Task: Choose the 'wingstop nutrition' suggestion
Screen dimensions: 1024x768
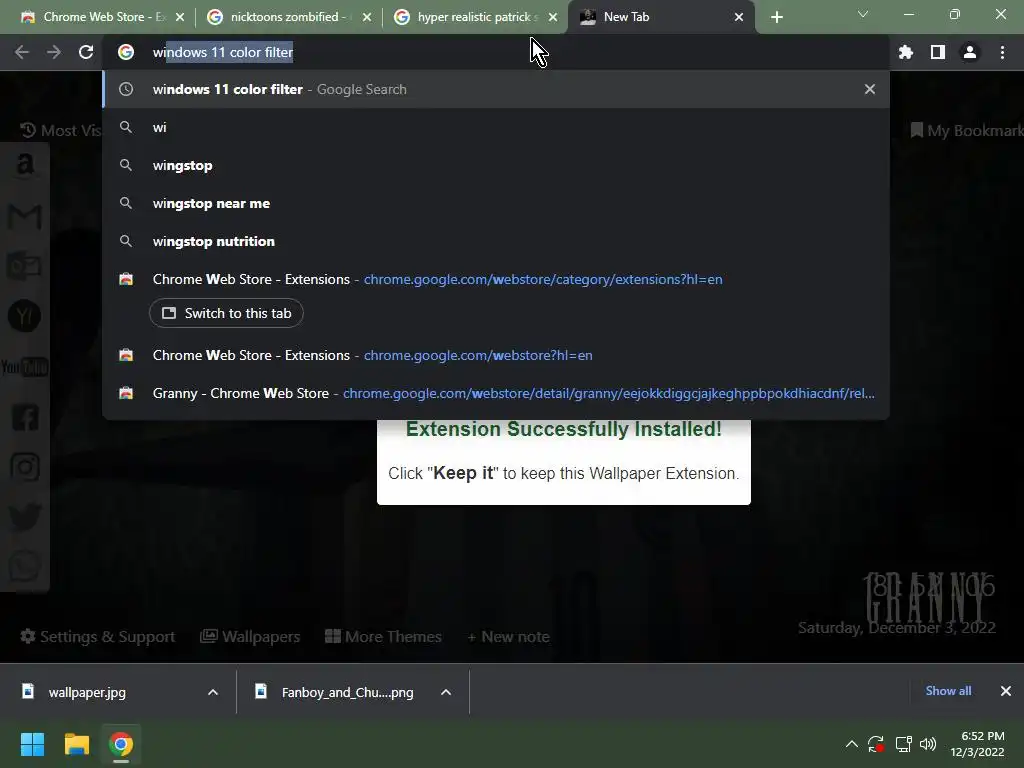Action: point(496,241)
